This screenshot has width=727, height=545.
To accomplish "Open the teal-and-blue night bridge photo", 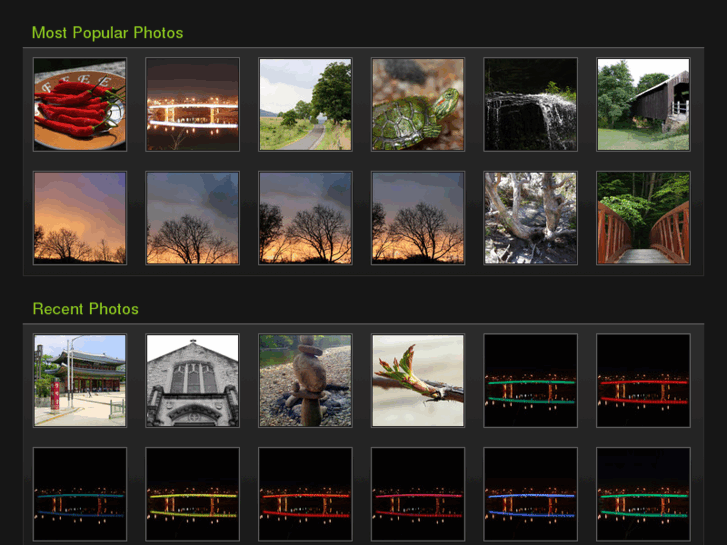I will [x=80, y=494].
